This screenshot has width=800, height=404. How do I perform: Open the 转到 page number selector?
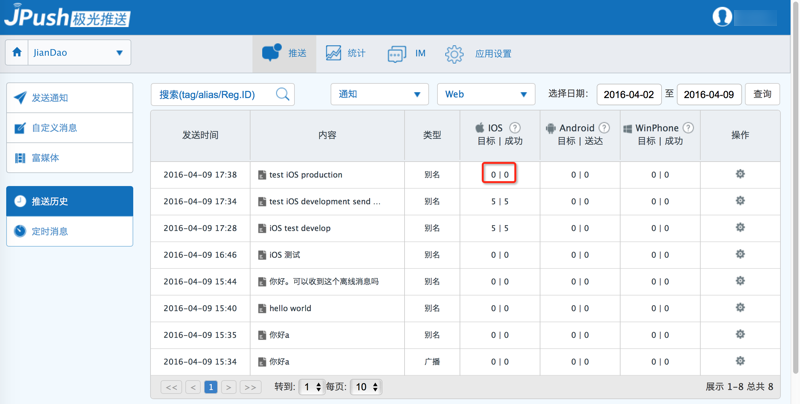click(x=311, y=387)
